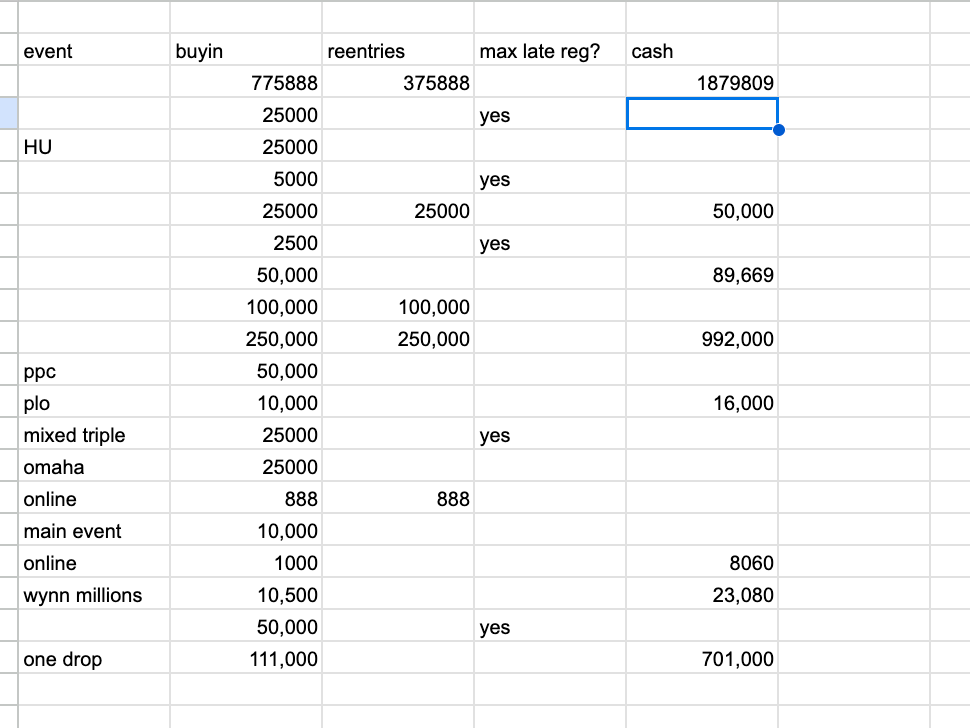Select the 'max late reg?' header cell
Image resolution: width=970 pixels, height=728 pixels.
[550, 49]
